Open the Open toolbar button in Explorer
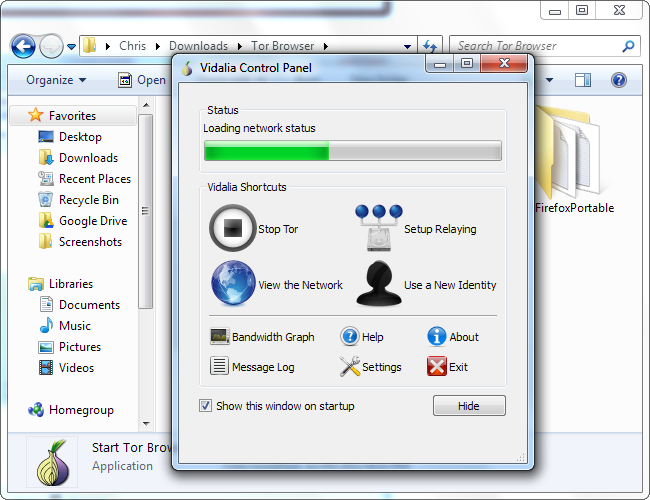Viewport: 650px width, 500px height. coord(142,80)
